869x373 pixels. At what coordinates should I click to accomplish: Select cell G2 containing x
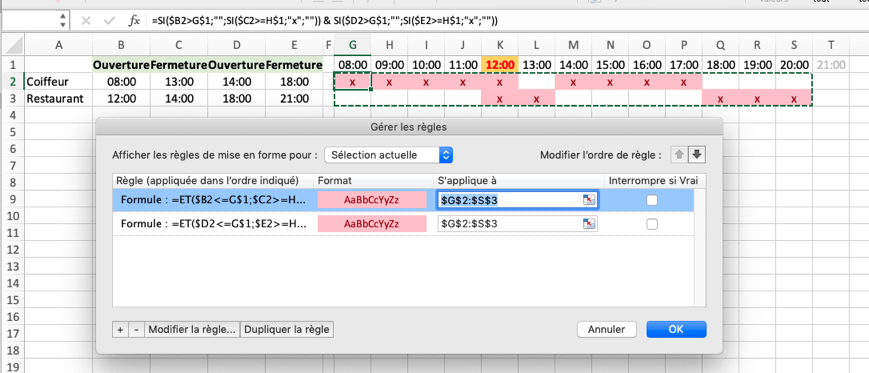tap(352, 82)
